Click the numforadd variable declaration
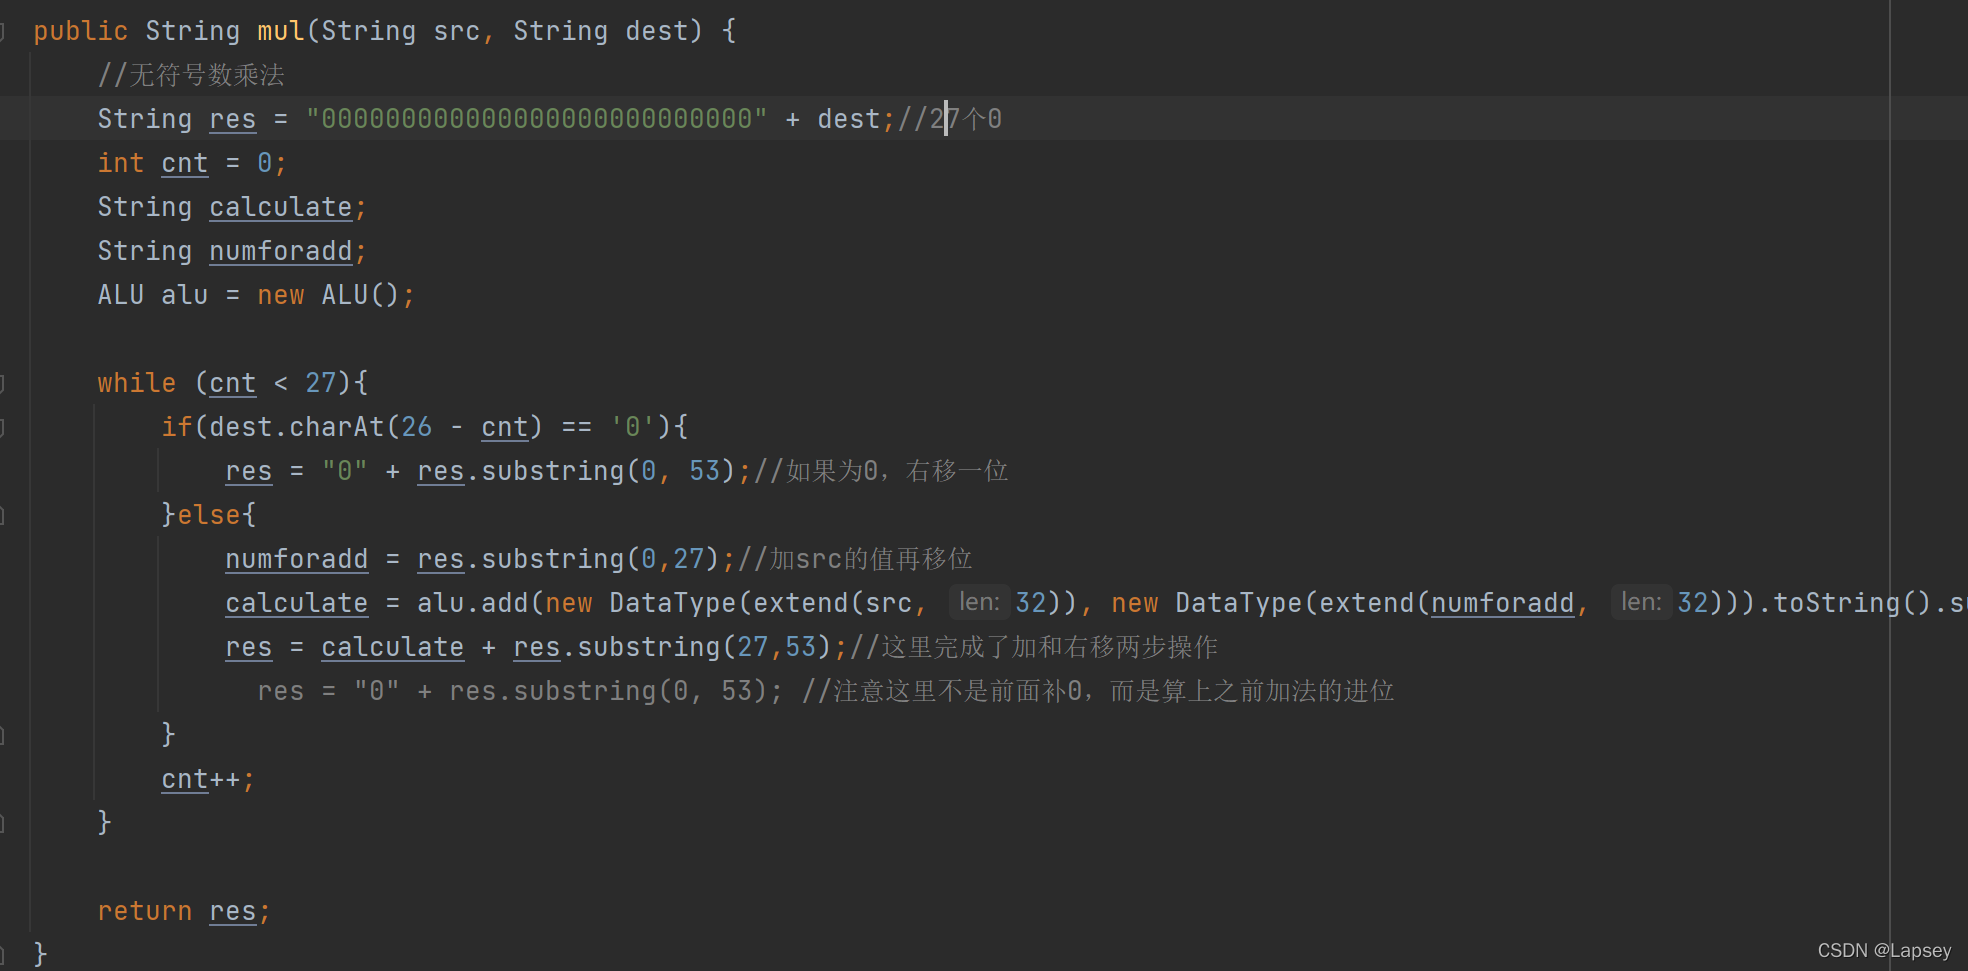1968x971 pixels. point(281,251)
